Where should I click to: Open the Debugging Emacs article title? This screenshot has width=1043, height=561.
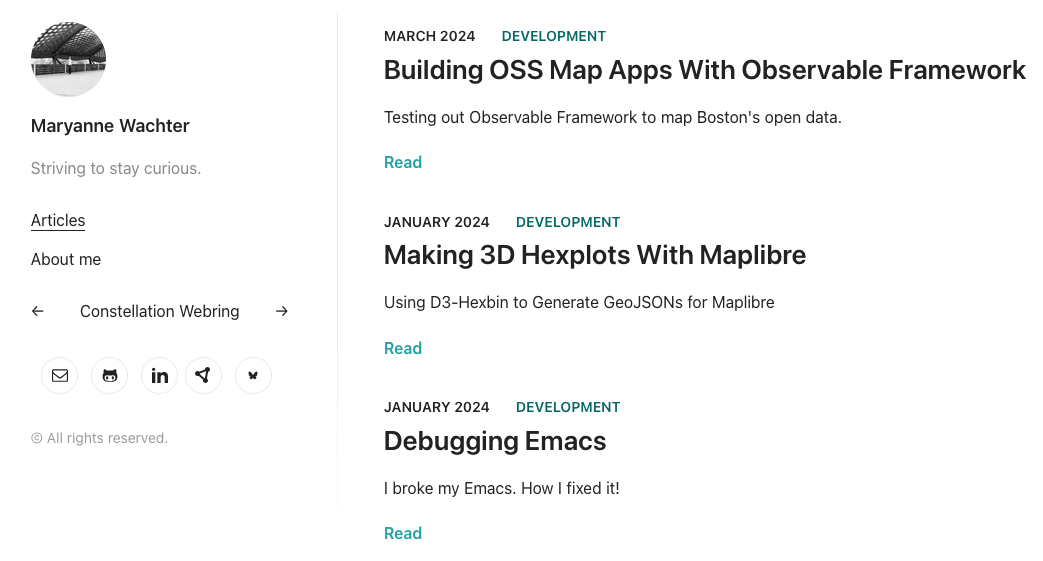[495, 441]
